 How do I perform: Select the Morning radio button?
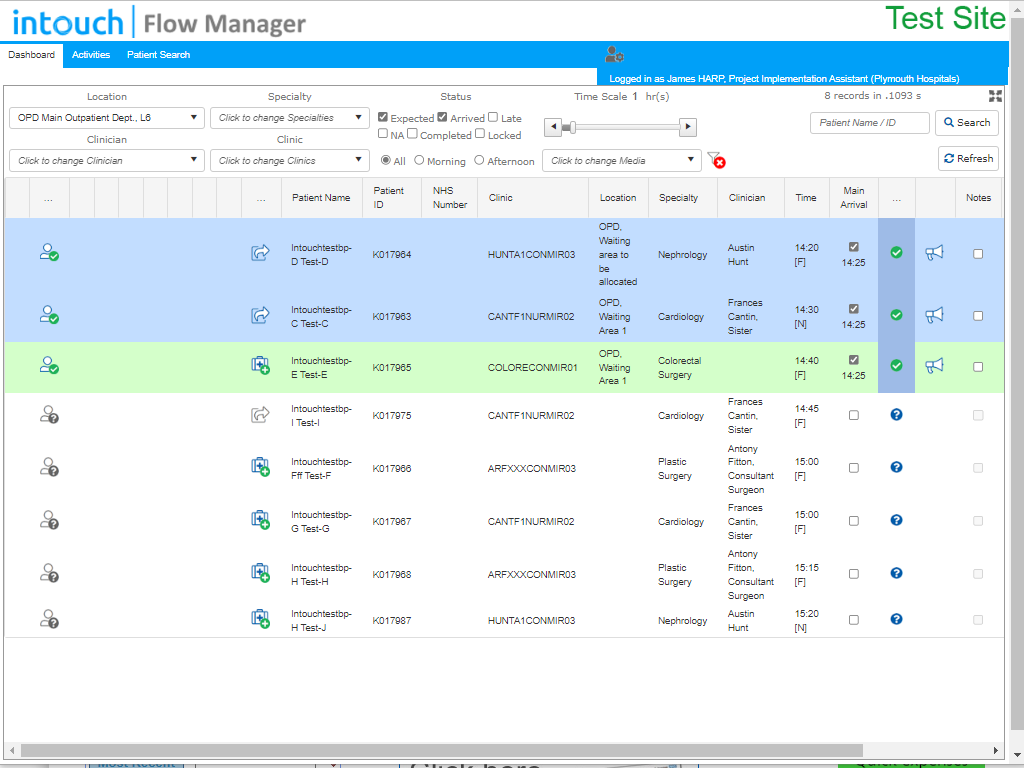[419, 160]
